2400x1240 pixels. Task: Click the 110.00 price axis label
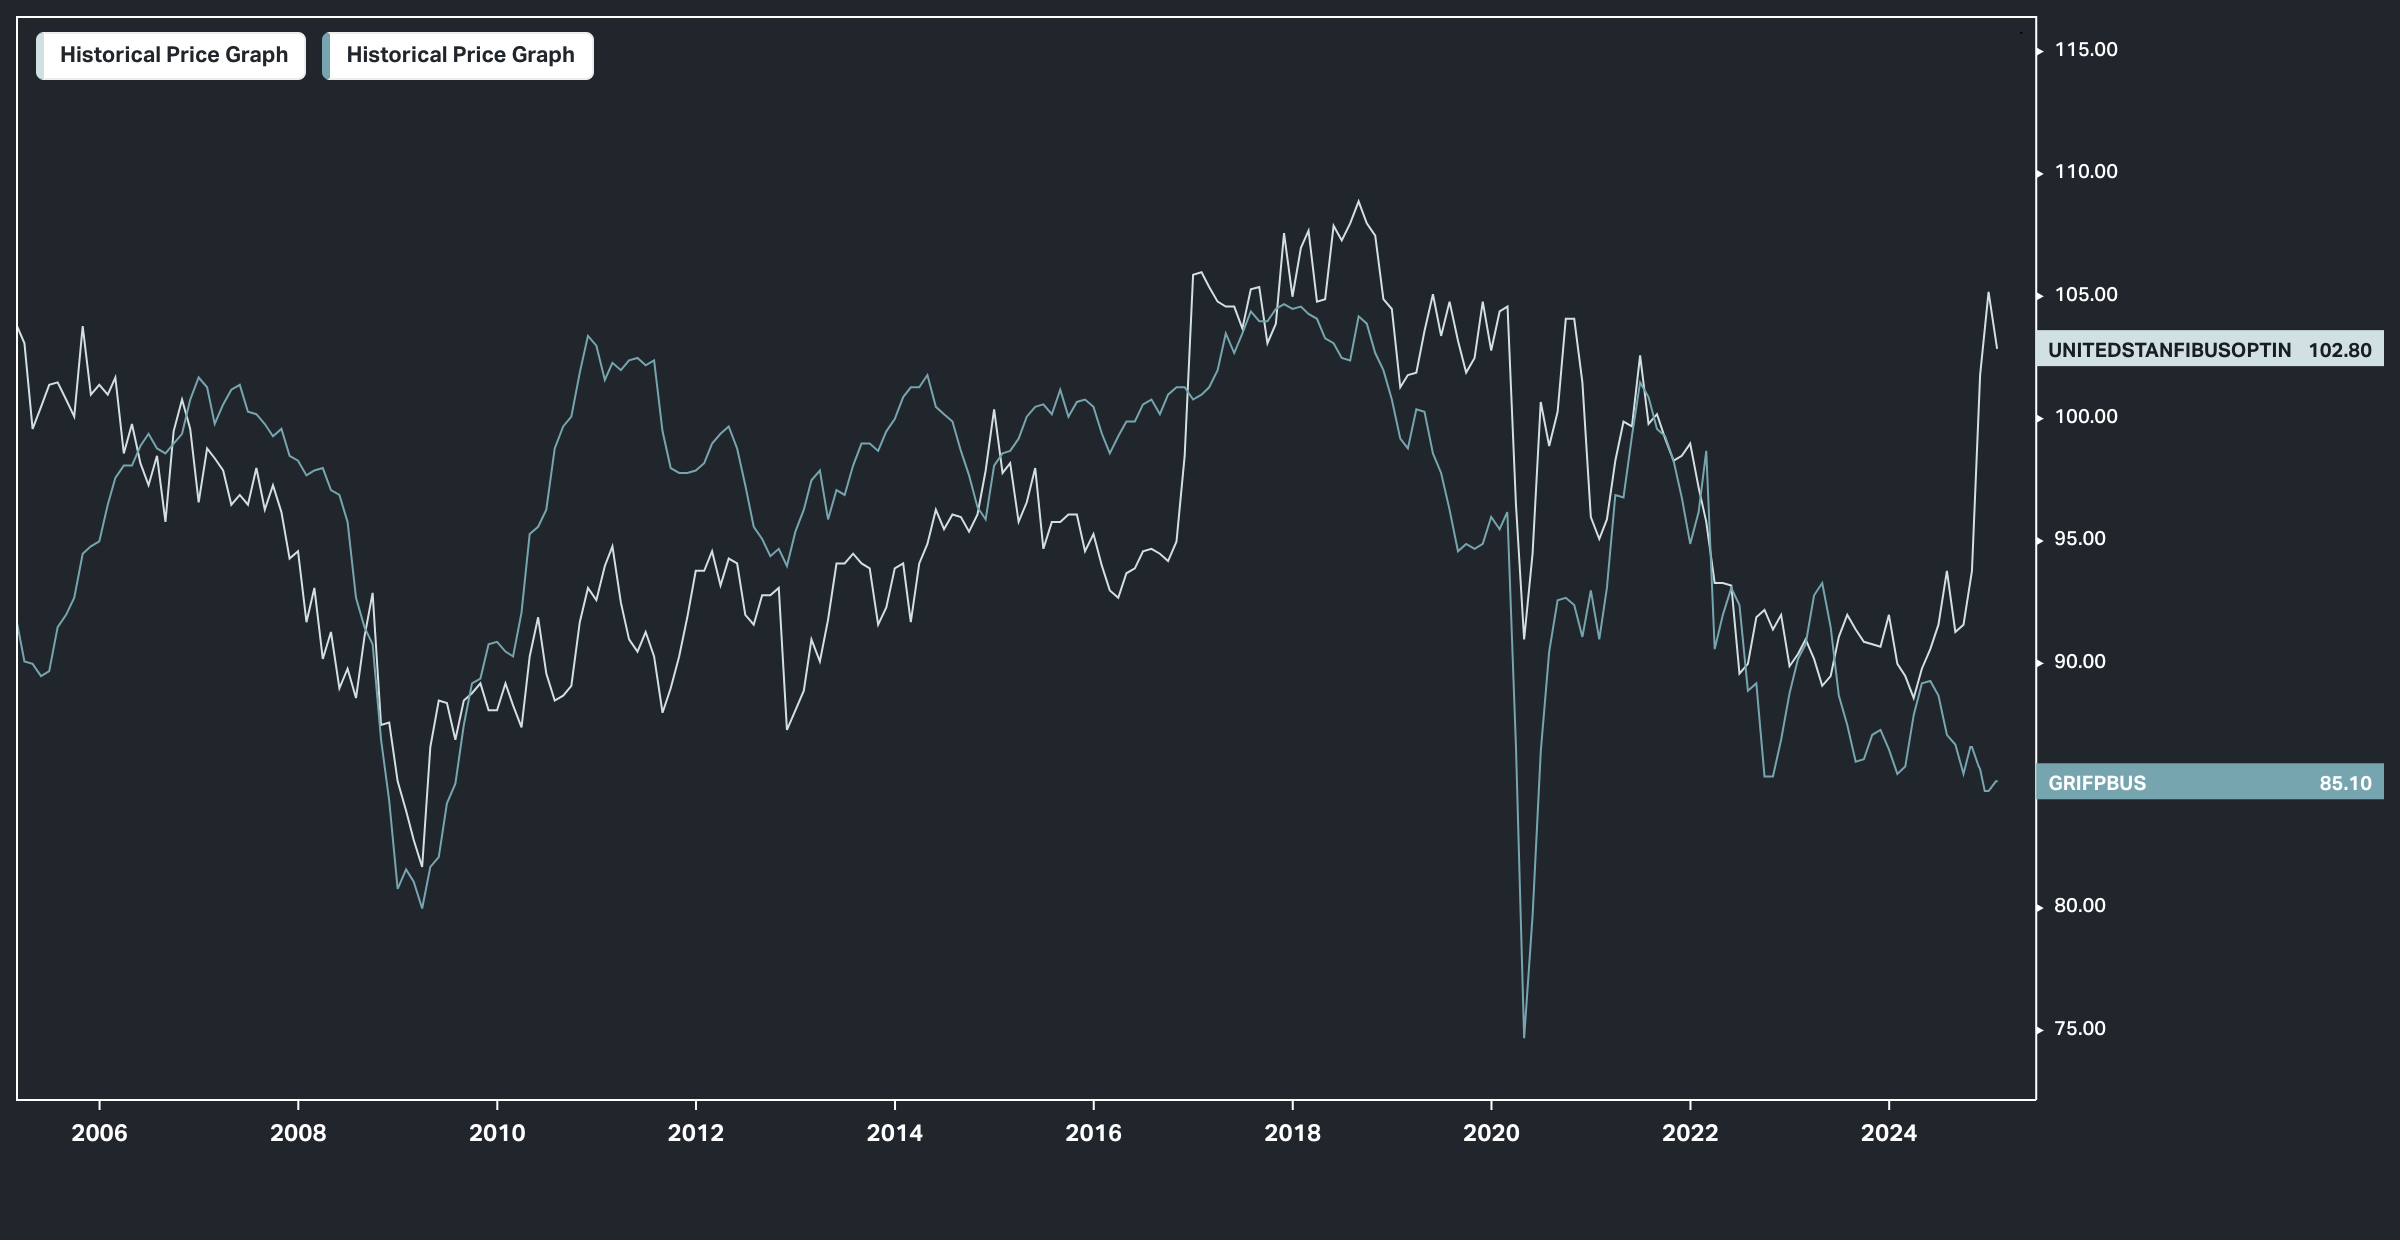(2085, 171)
